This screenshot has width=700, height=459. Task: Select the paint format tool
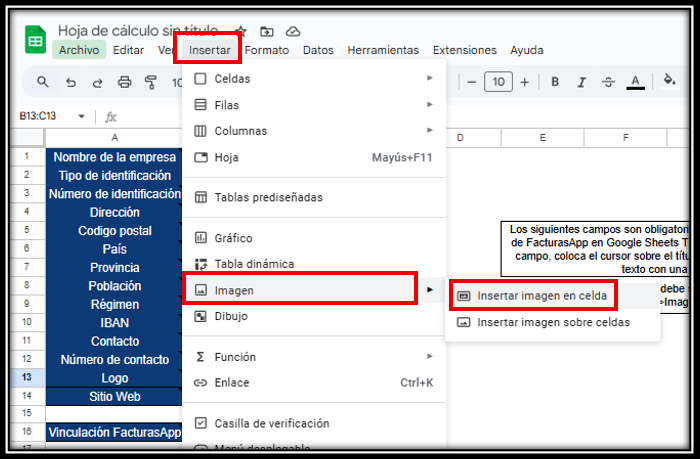[151, 82]
